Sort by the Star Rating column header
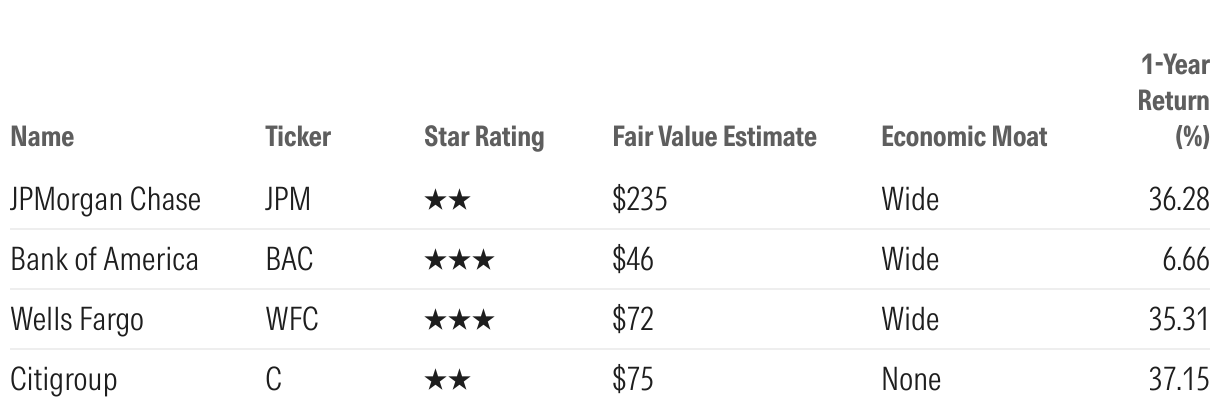Viewport: 1220px width, 418px height. click(x=484, y=138)
